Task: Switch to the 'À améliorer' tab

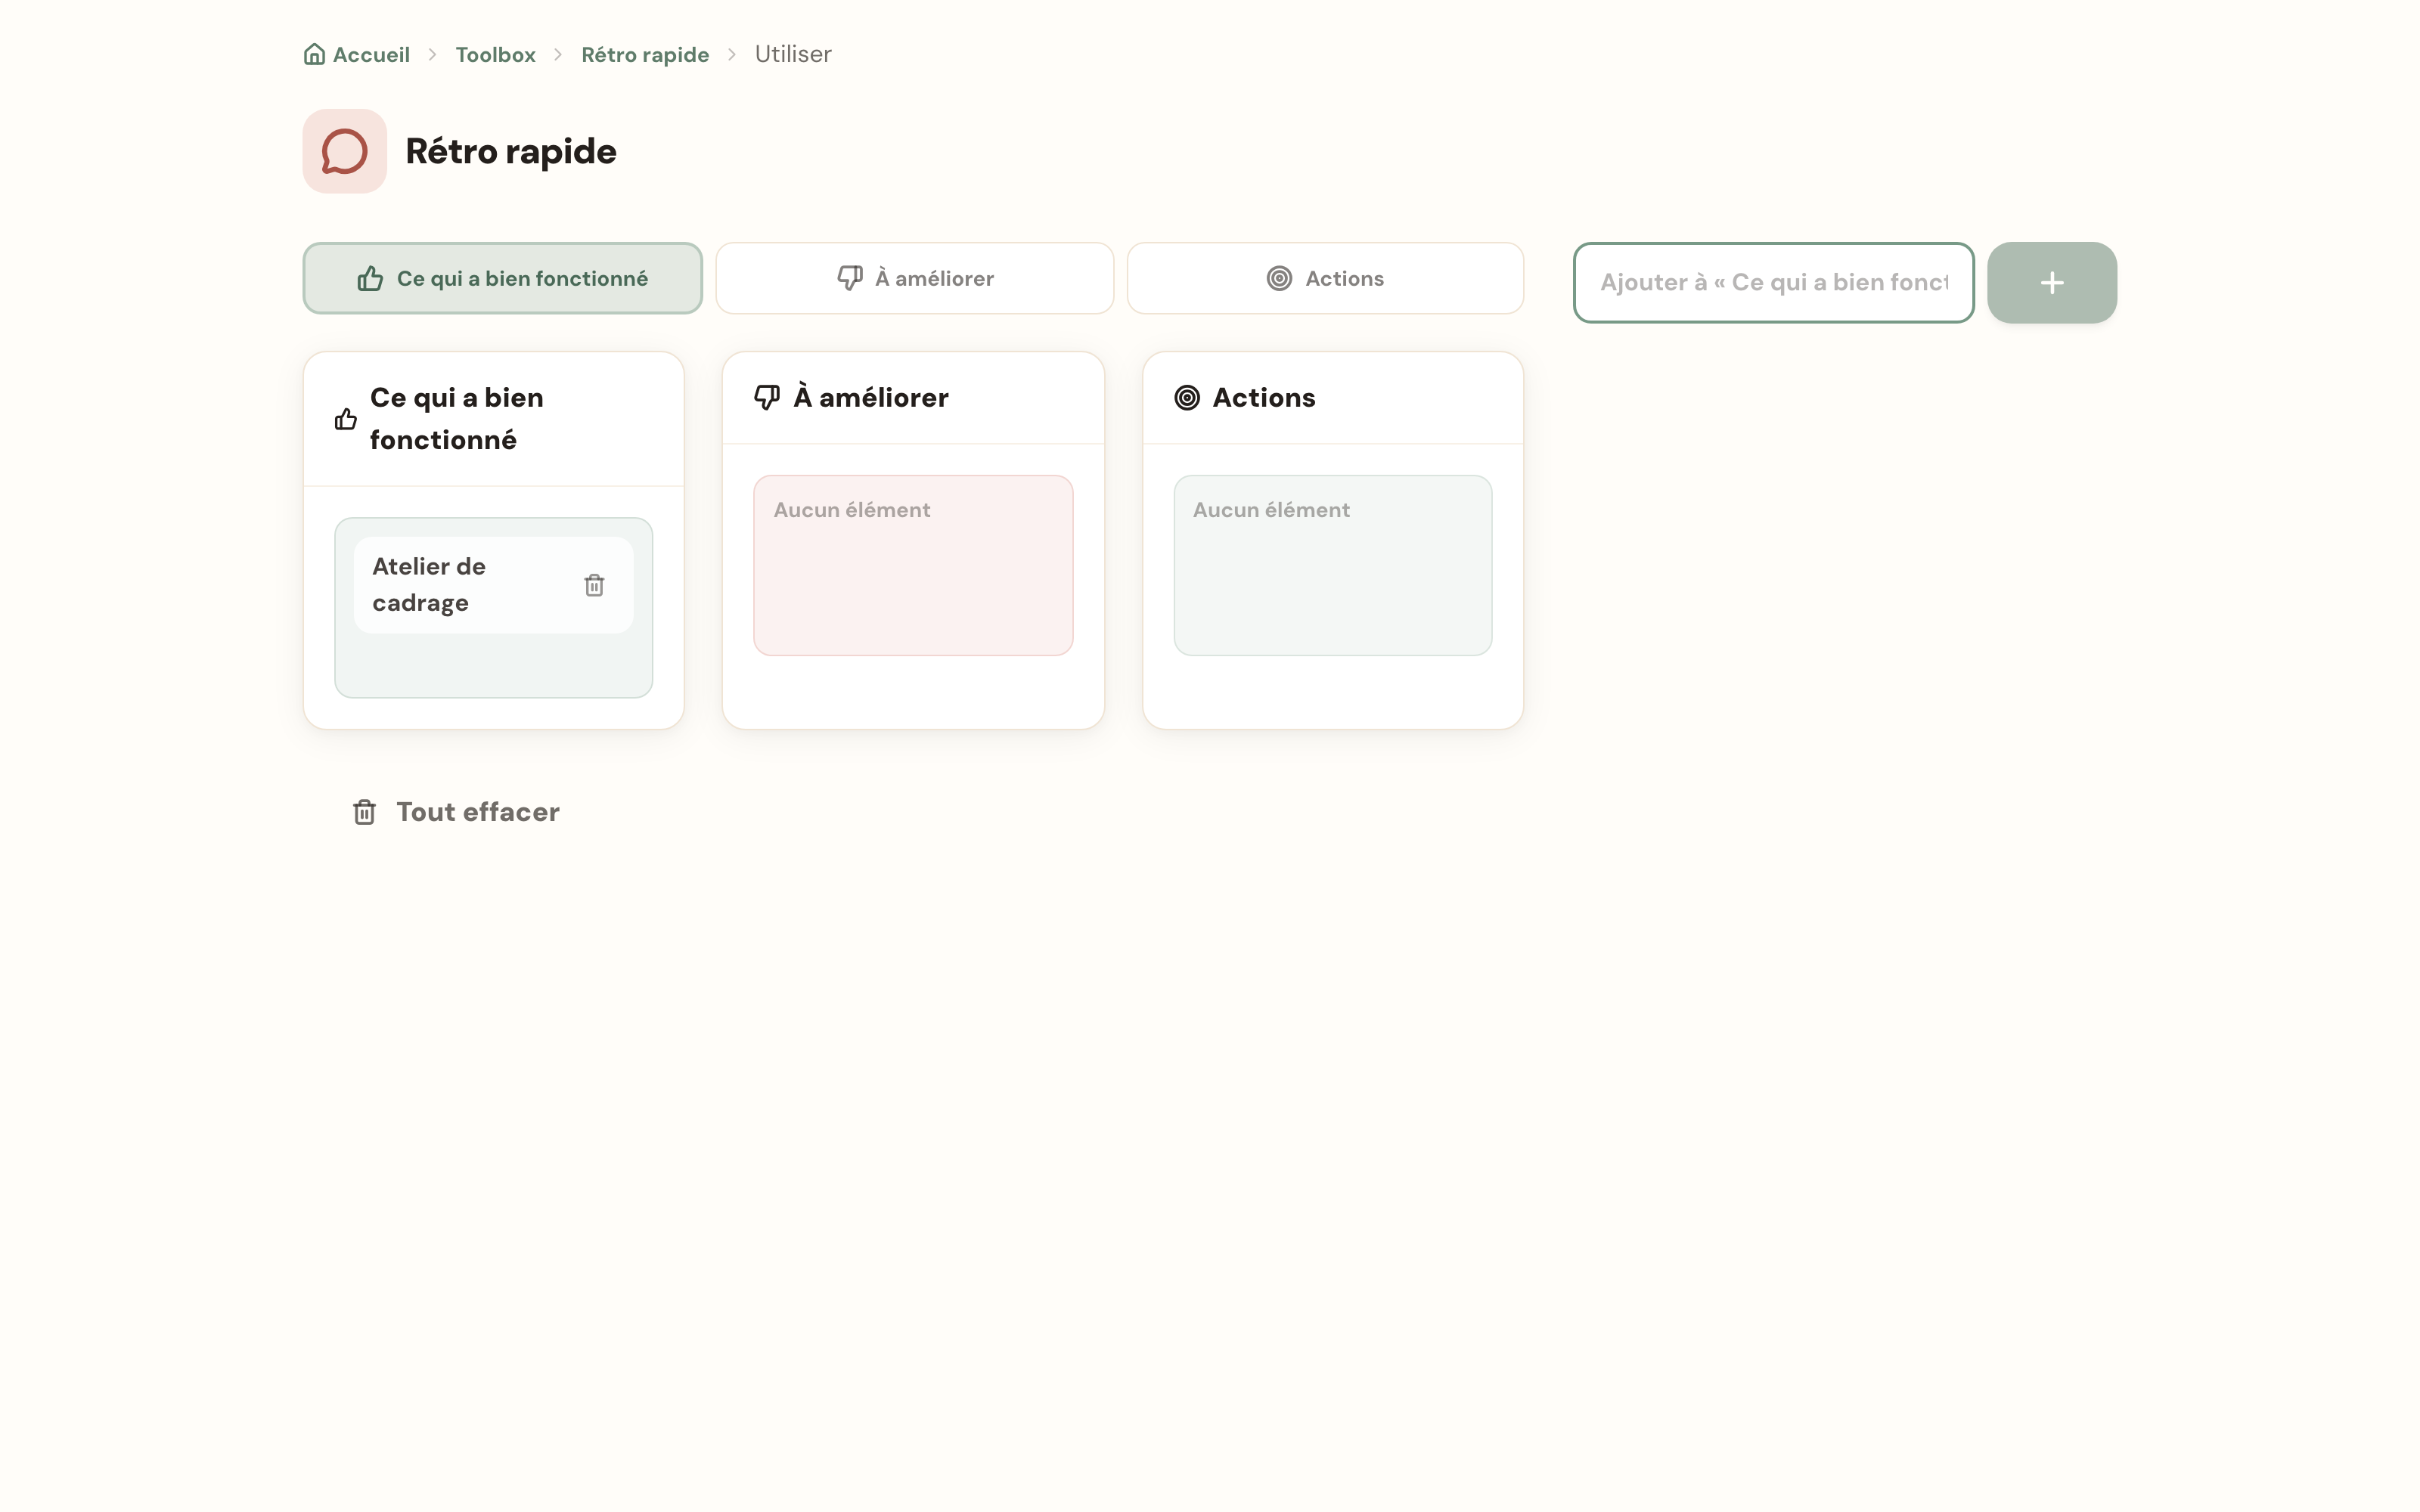Action: point(914,278)
